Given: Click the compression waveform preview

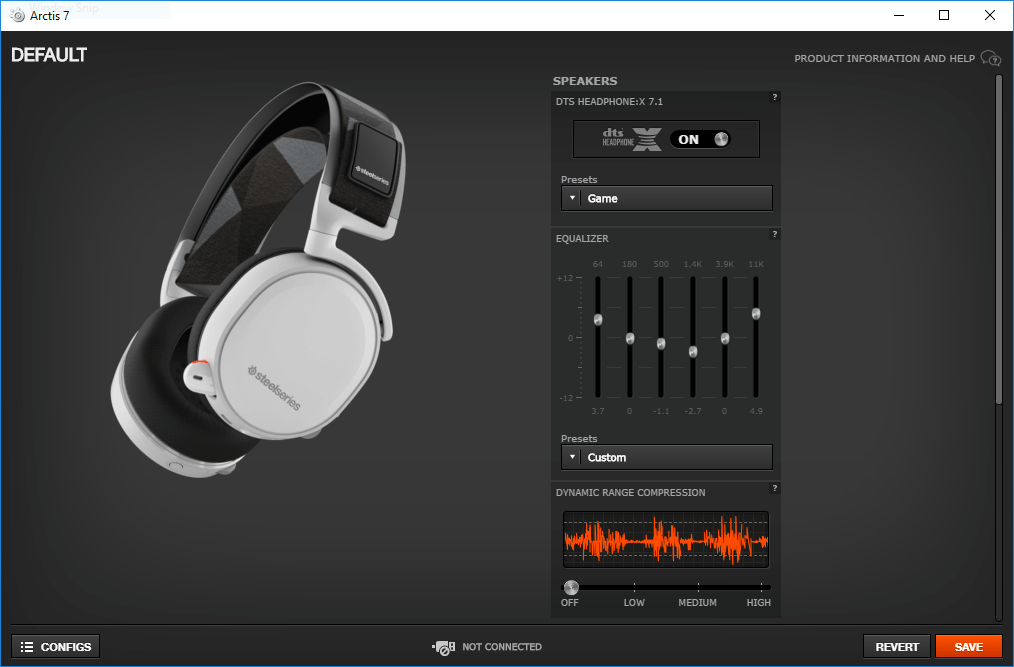Looking at the screenshot, I should tap(666, 540).
